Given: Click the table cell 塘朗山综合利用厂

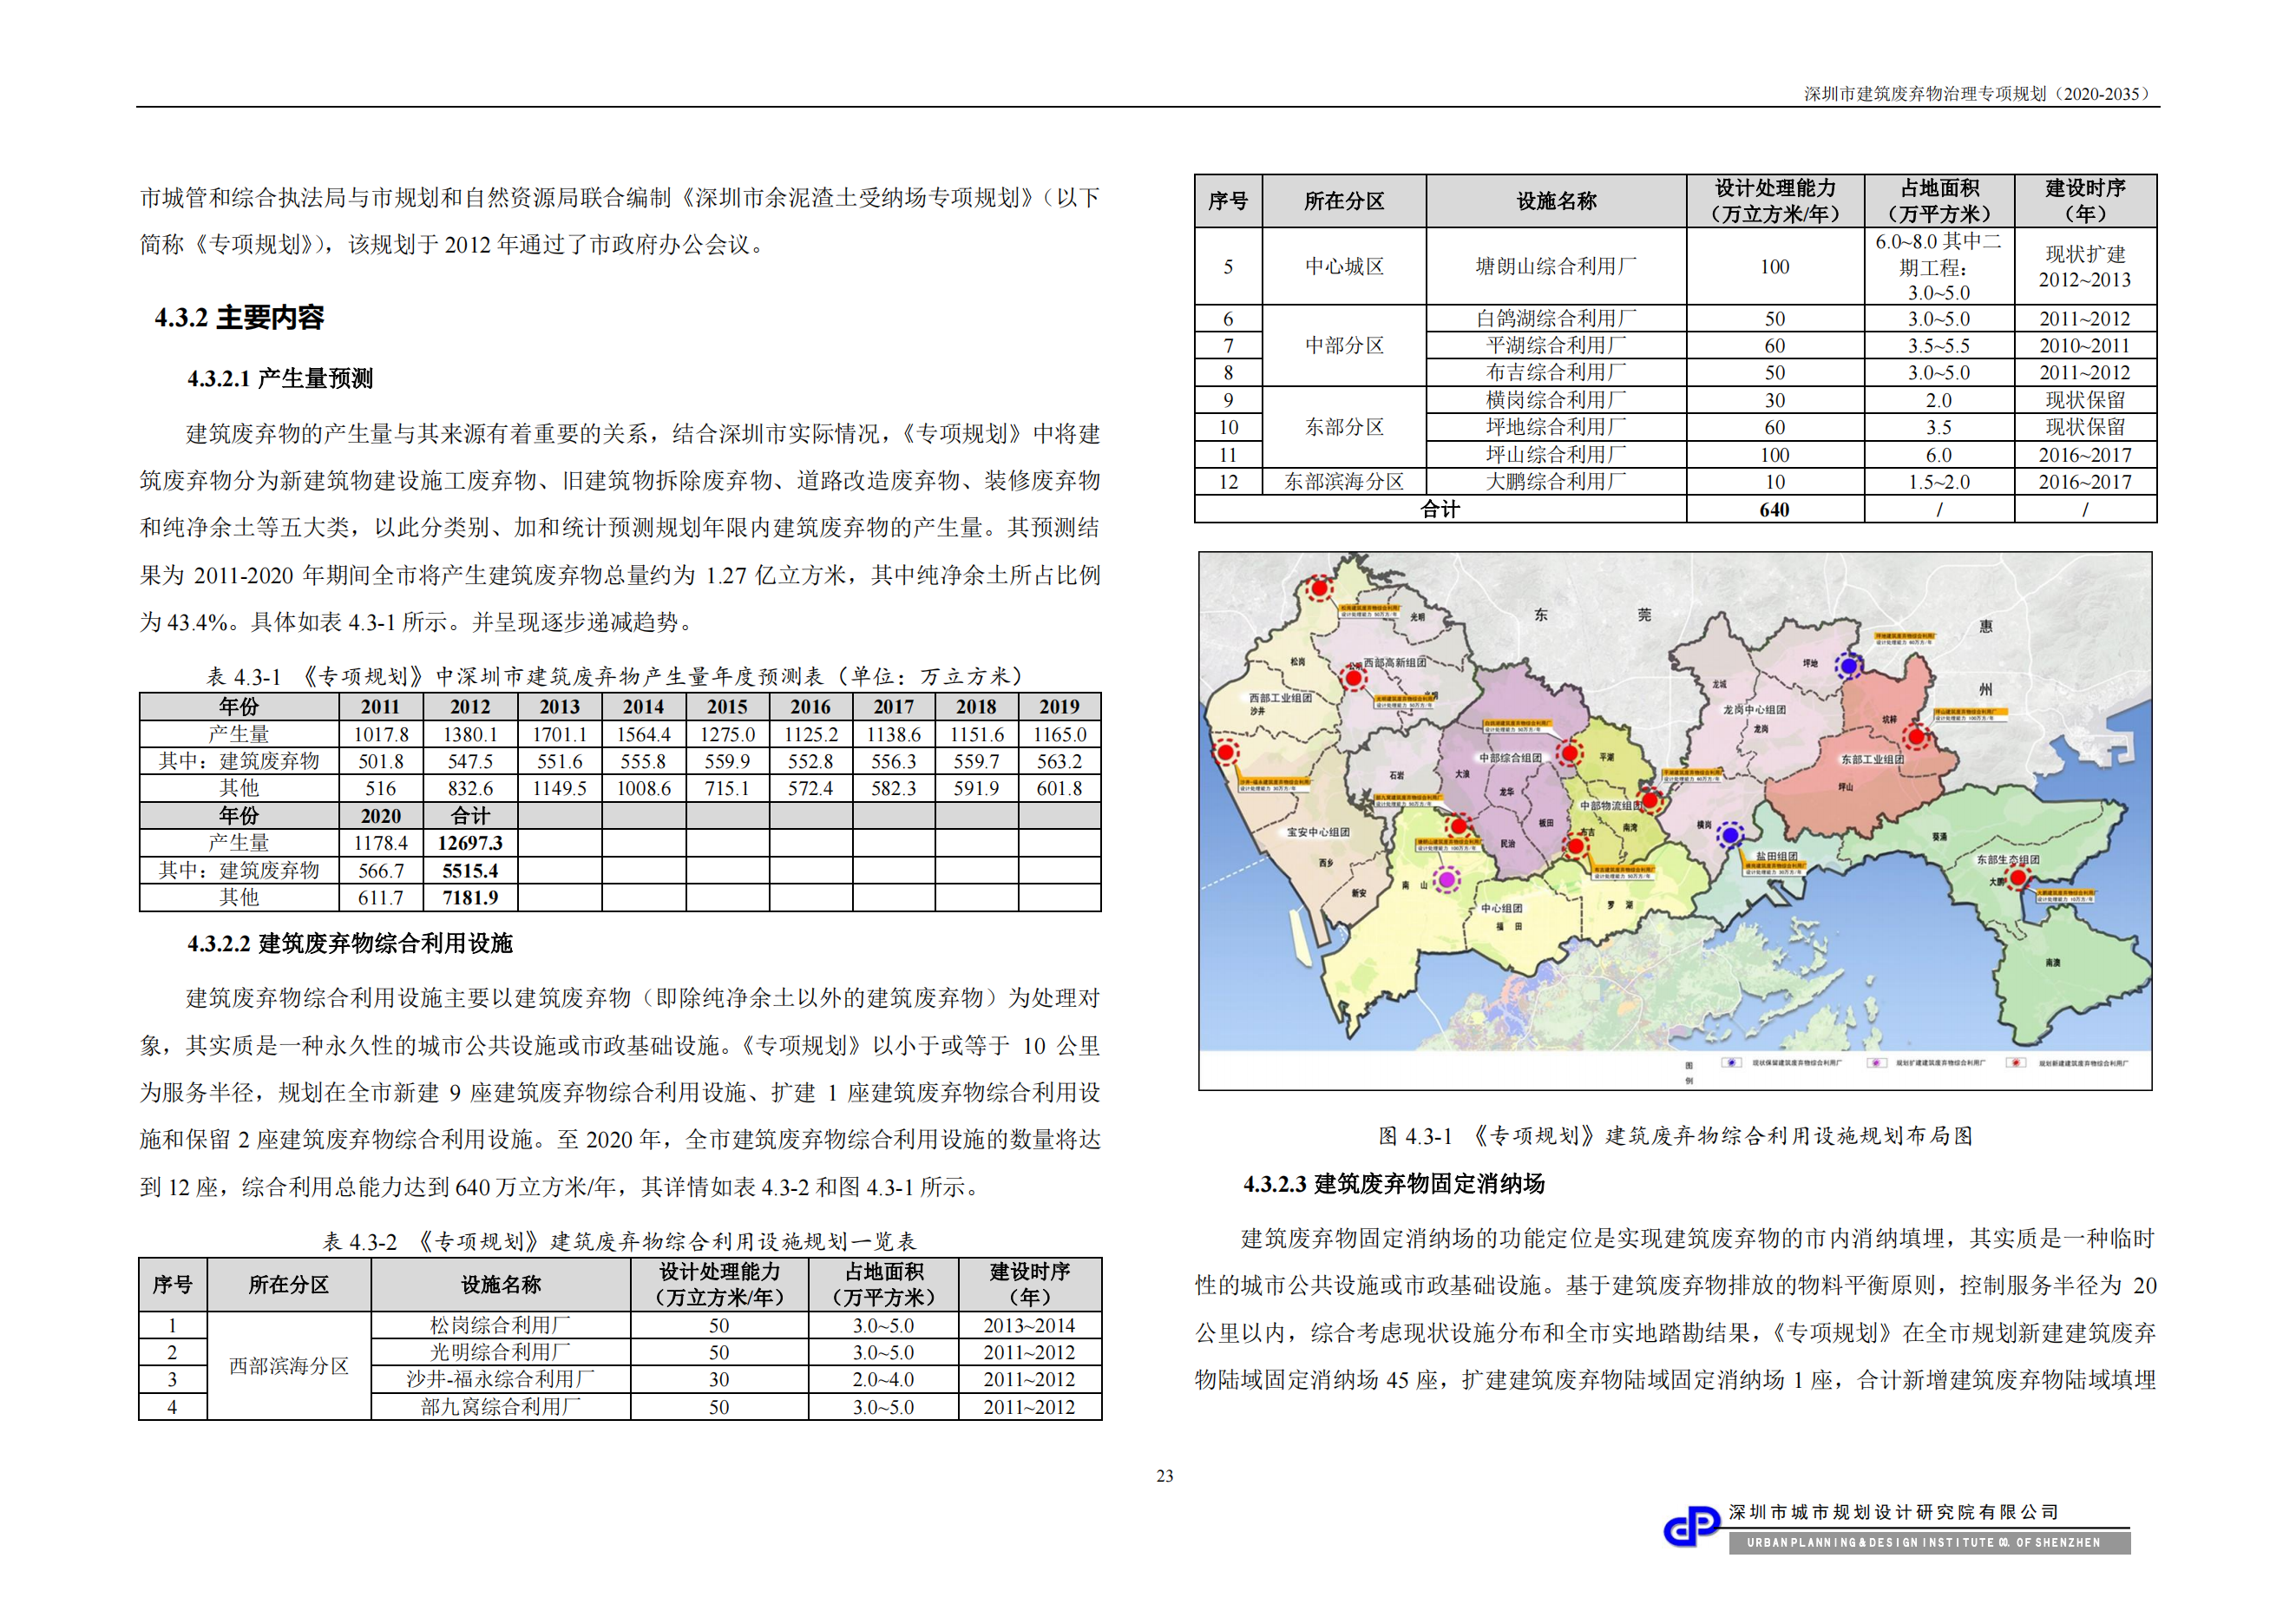Looking at the screenshot, I should [x=1557, y=266].
